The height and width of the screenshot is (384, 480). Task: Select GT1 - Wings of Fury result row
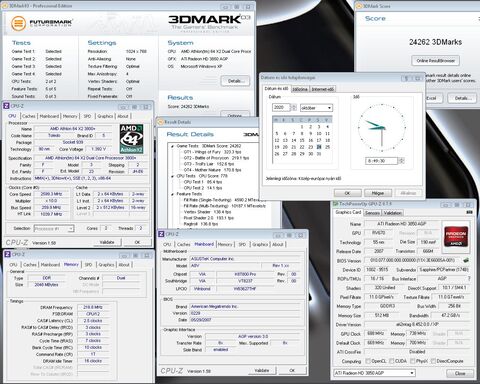(212, 152)
